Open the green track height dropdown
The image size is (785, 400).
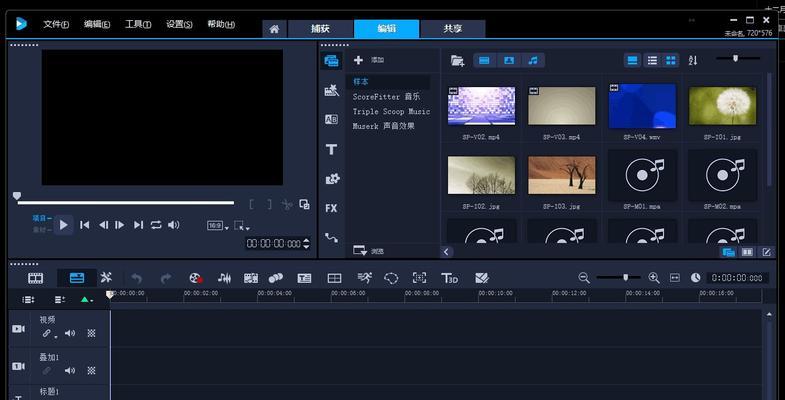pyautogui.click(x=87, y=300)
